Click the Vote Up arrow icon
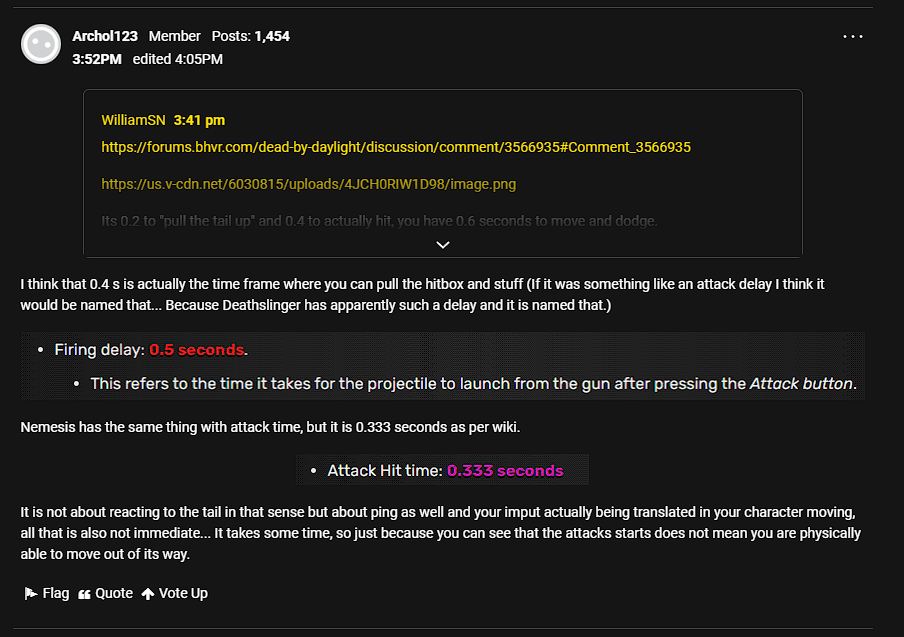Screen dimensions: 904x637 click(148, 594)
